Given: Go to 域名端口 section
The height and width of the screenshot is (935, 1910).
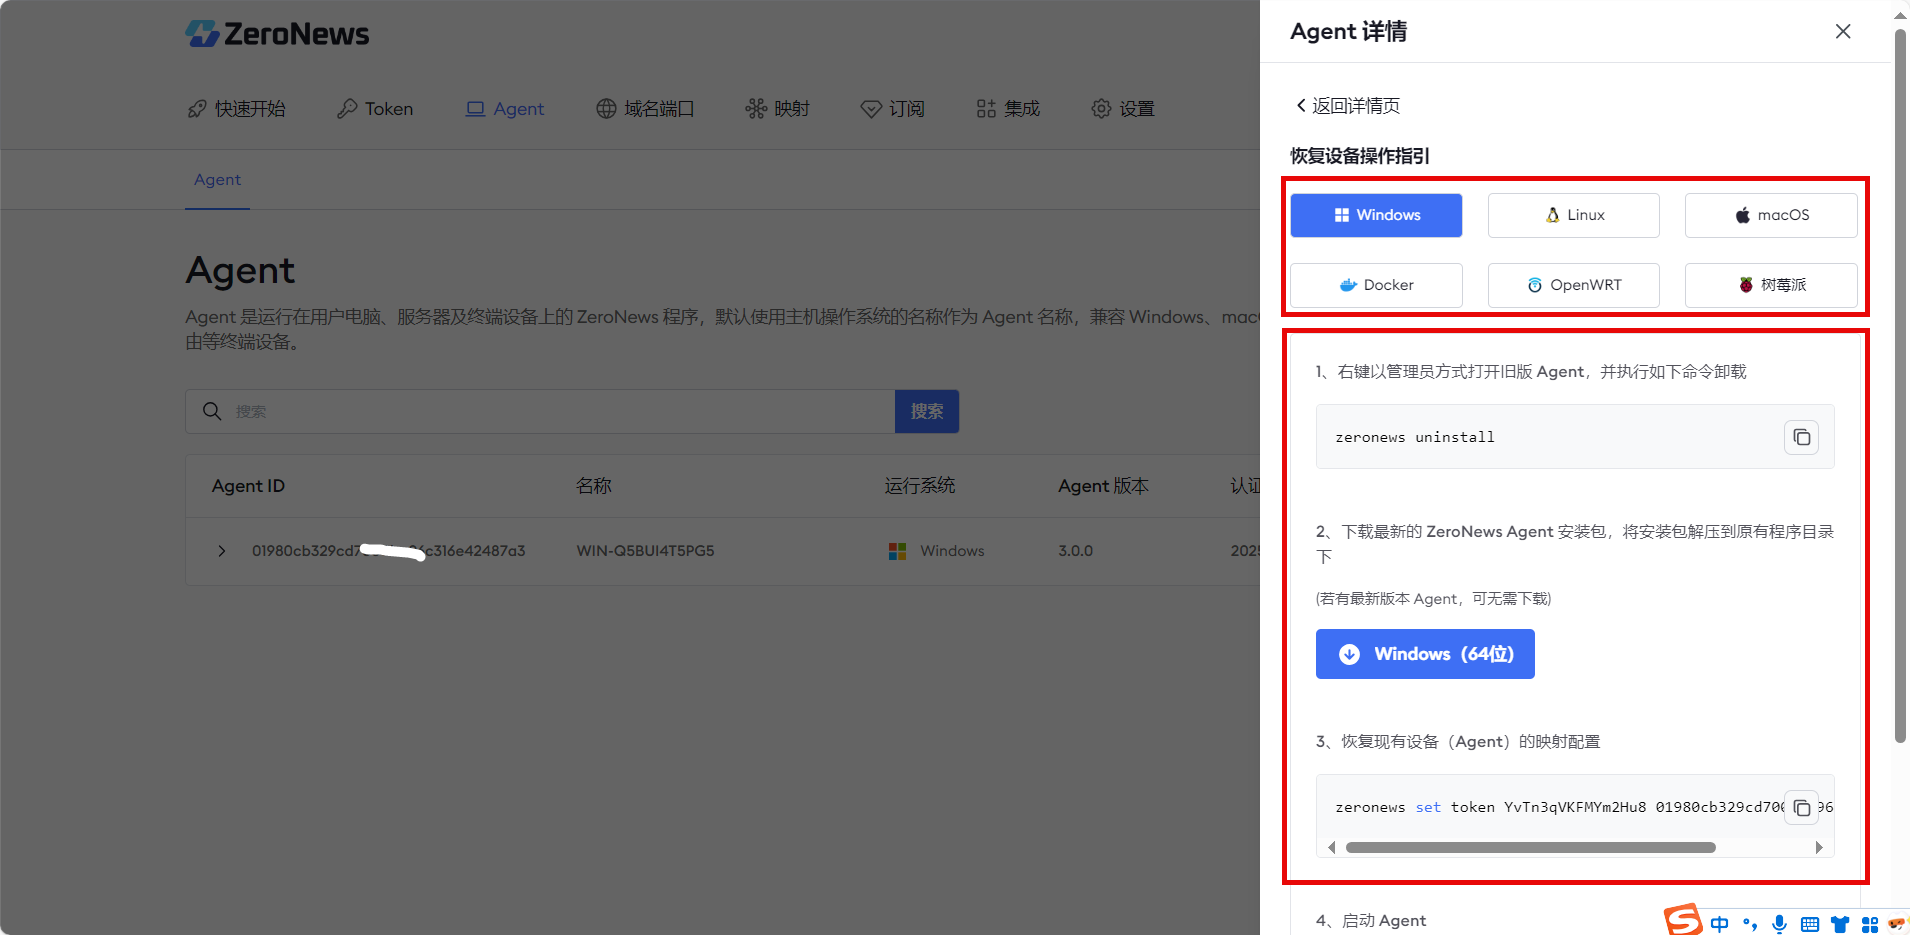Looking at the screenshot, I should tap(645, 109).
